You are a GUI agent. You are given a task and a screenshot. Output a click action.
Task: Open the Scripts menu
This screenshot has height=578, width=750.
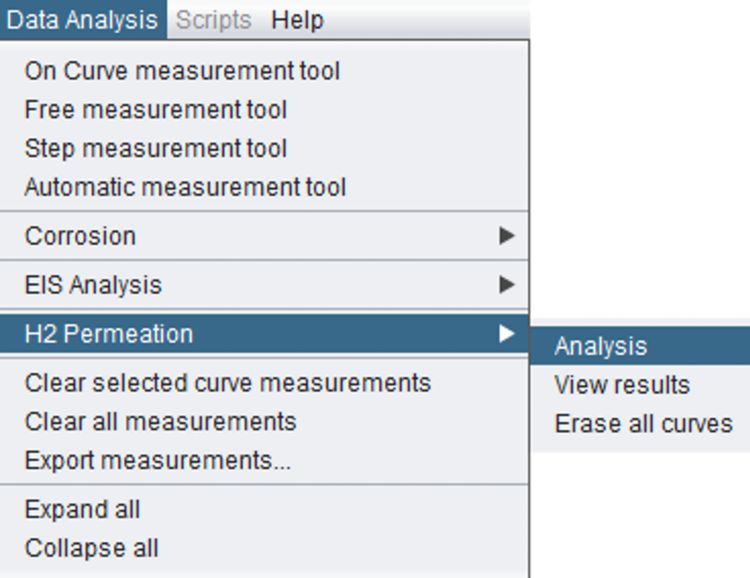click(x=213, y=20)
